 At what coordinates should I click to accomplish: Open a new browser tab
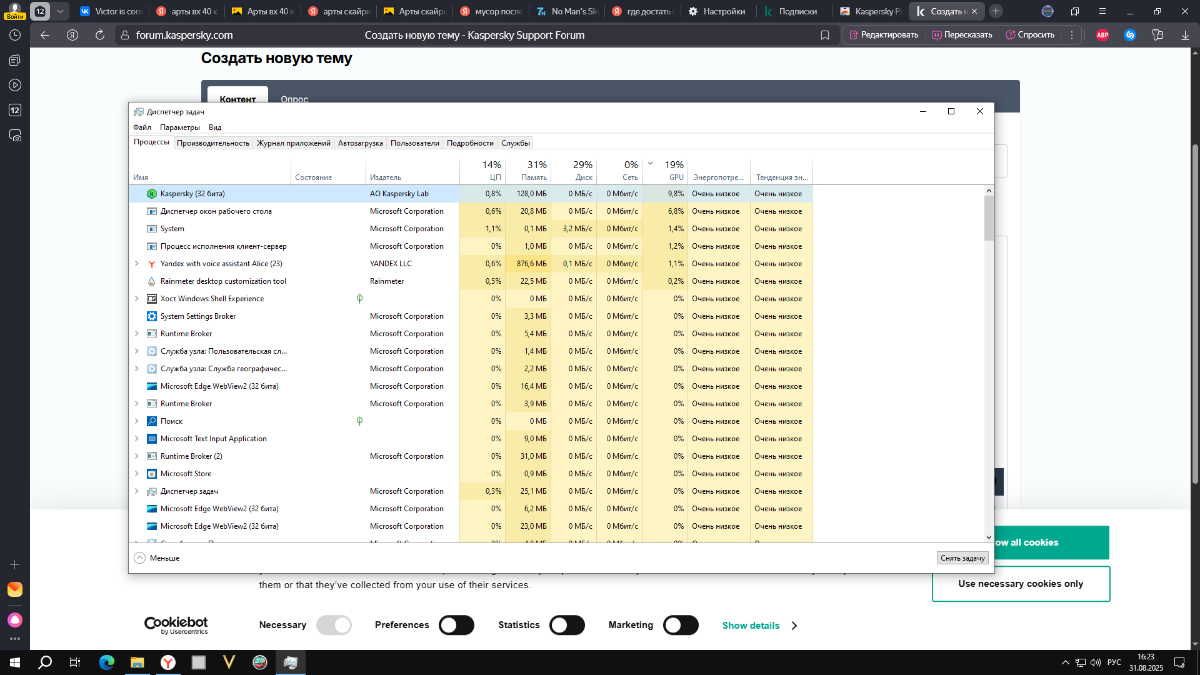[x=995, y=11]
